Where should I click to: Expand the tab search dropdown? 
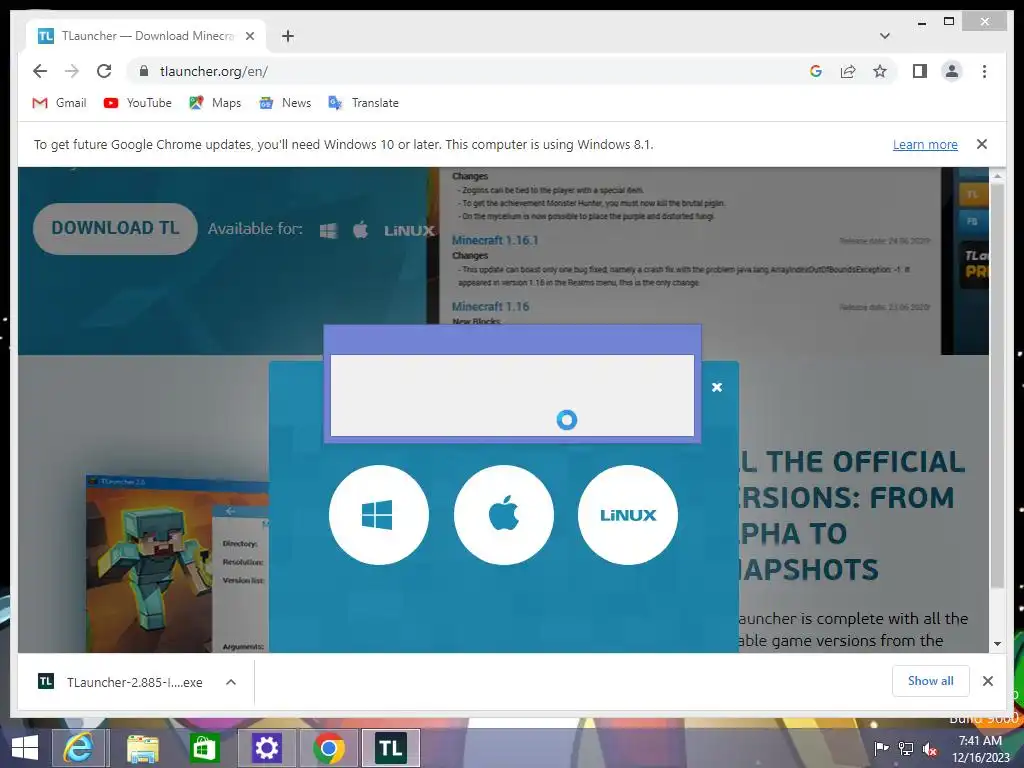tap(885, 36)
